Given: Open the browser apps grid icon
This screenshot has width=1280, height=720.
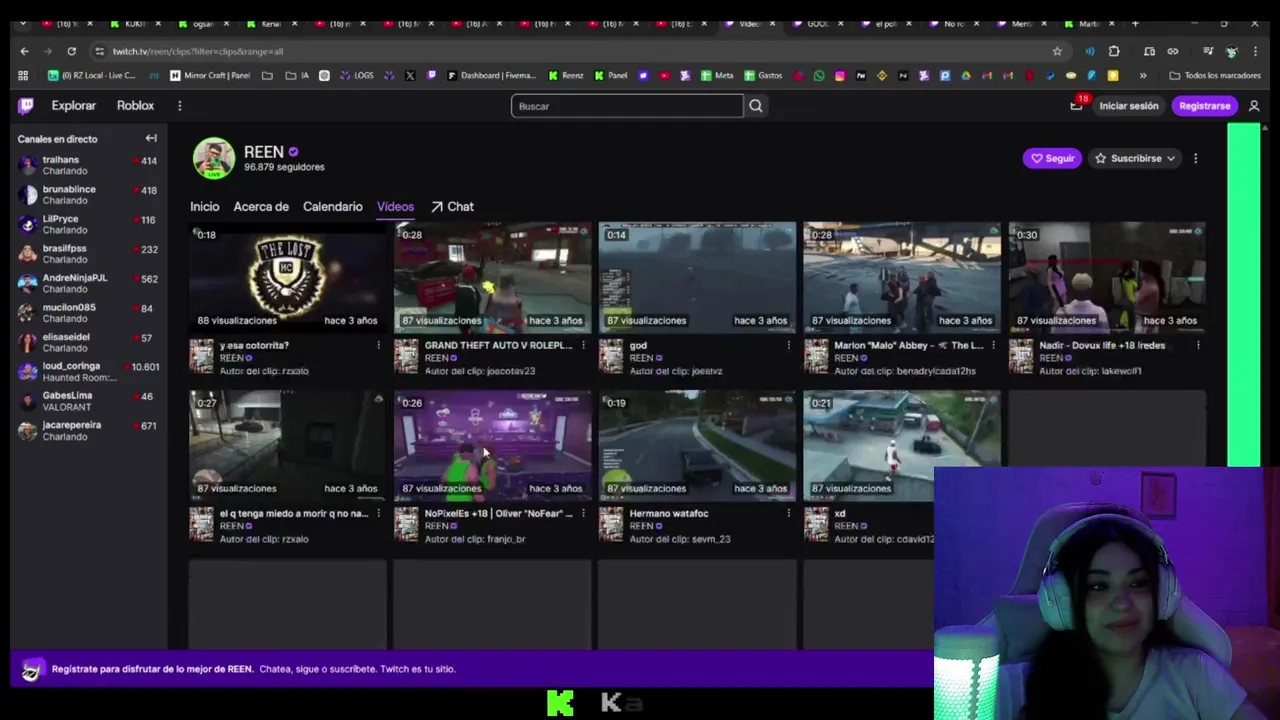Looking at the screenshot, I should (23, 75).
